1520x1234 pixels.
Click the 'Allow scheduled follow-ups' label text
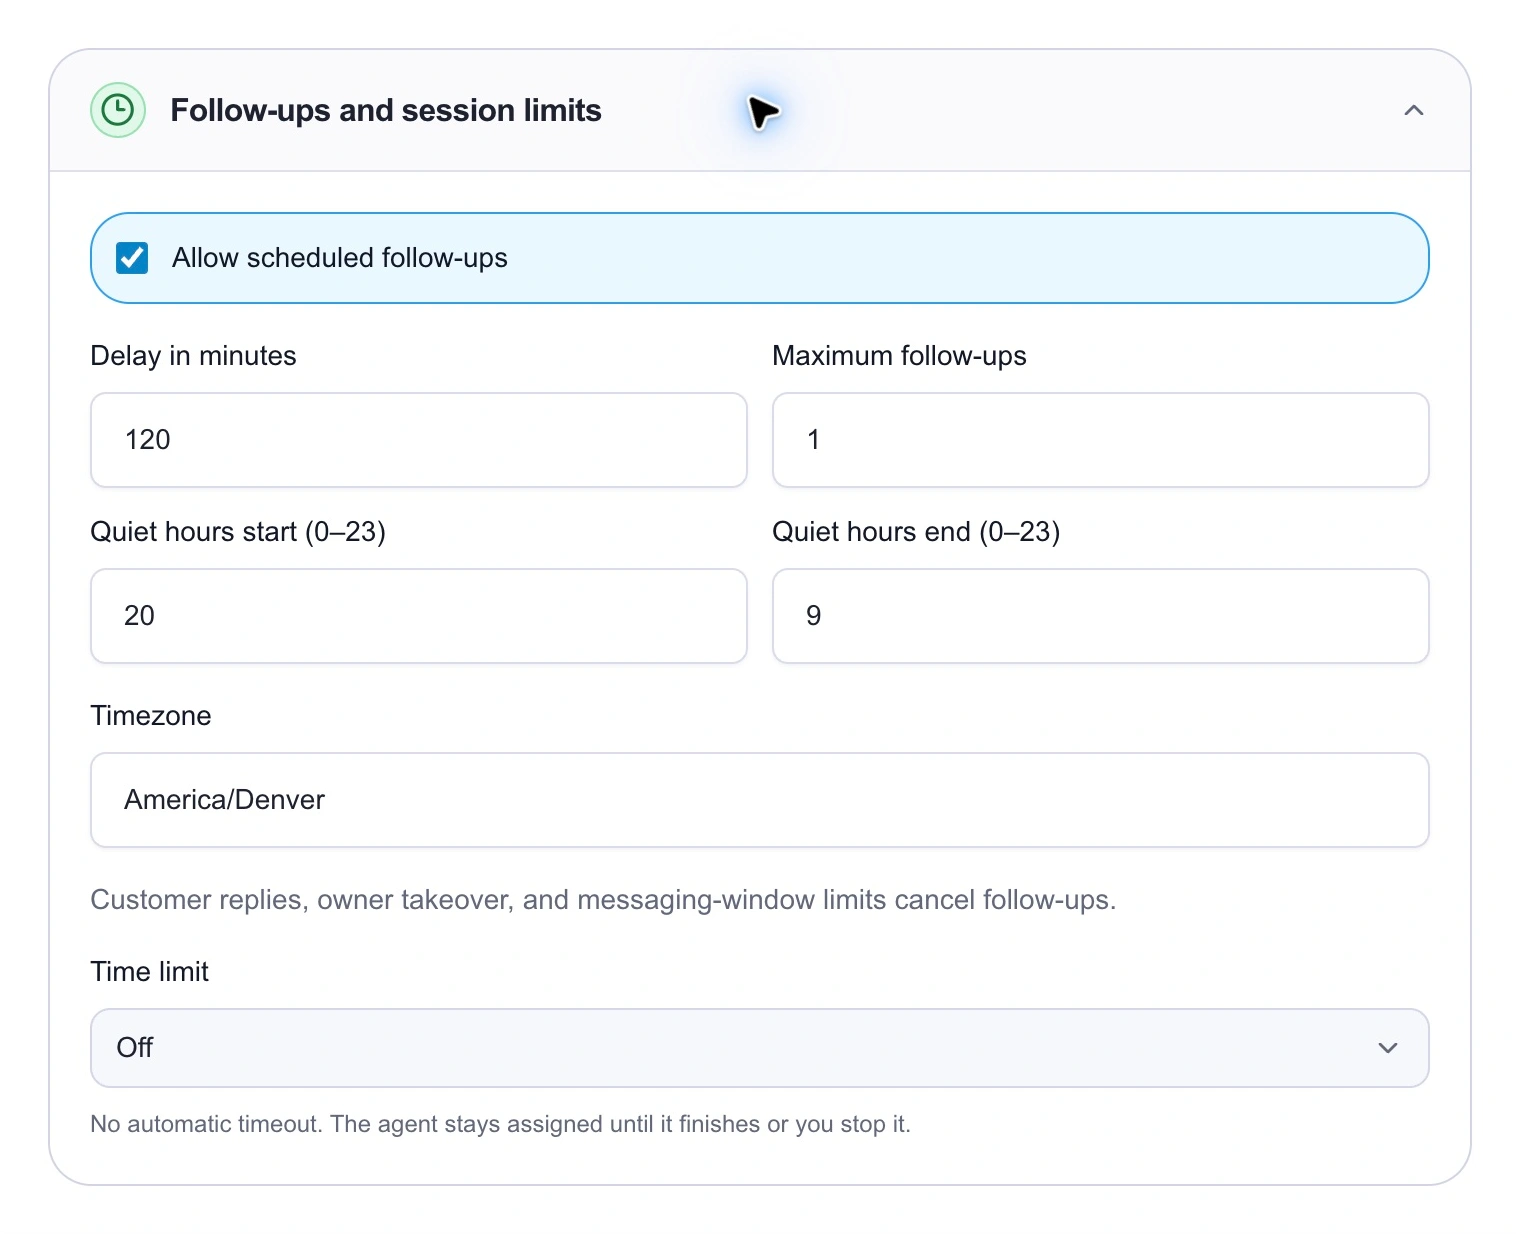click(340, 258)
